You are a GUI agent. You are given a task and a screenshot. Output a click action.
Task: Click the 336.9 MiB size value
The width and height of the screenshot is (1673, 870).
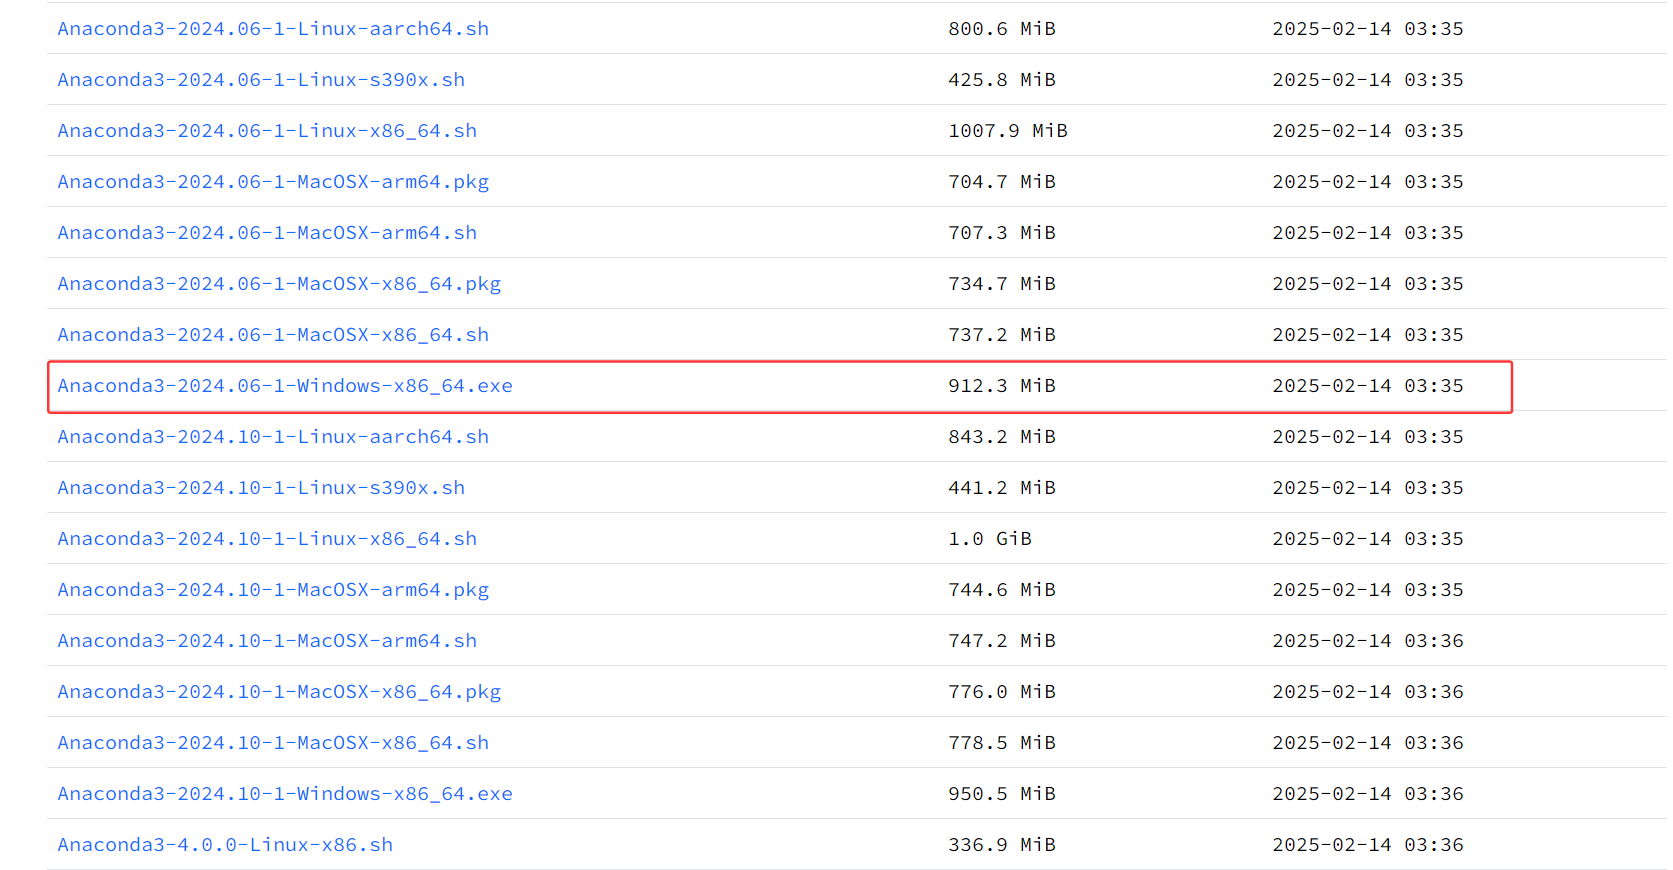(1002, 845)
